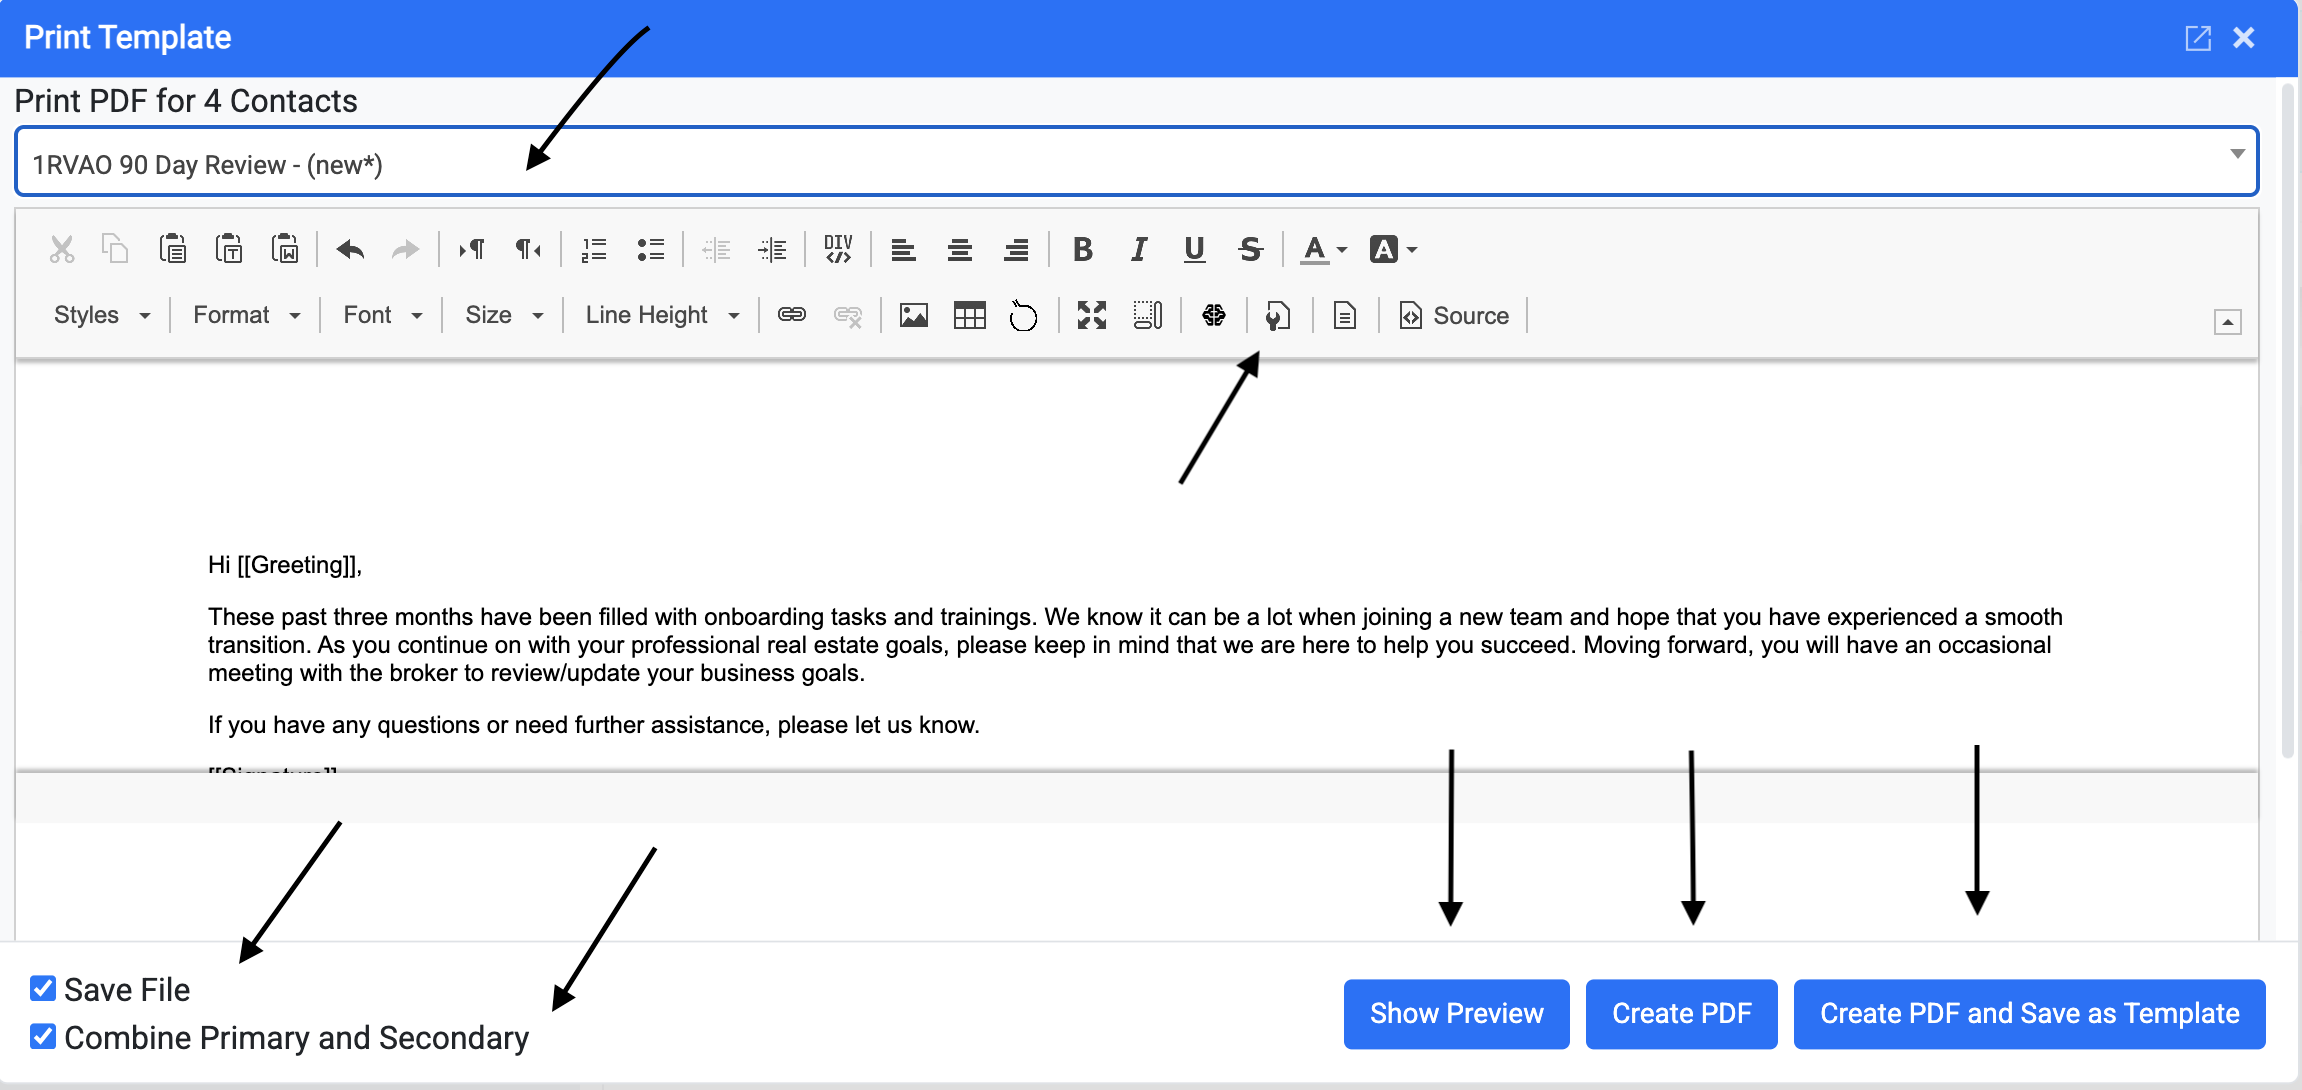Viewport: 2302px width, 1090px height.
Task: Toggle Strikethrough formatting
Action: click(x=1250, y=250)
